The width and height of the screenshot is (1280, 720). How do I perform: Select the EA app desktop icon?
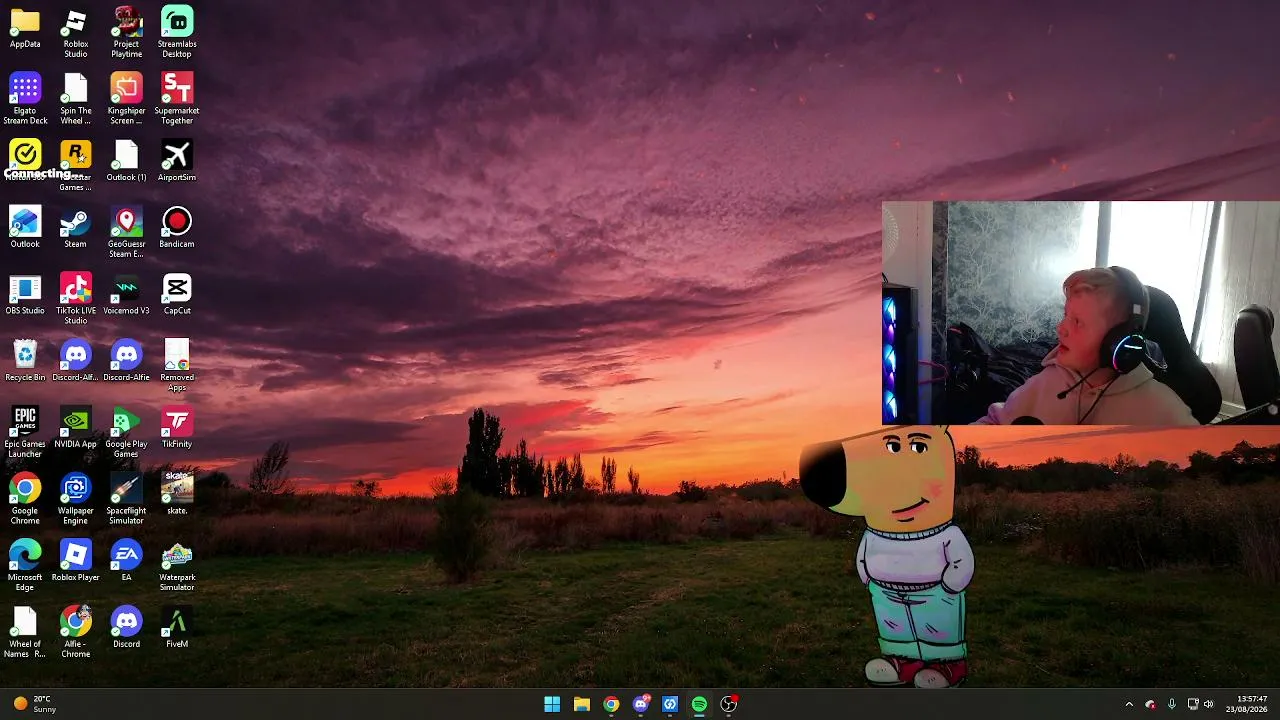point(126,555)
